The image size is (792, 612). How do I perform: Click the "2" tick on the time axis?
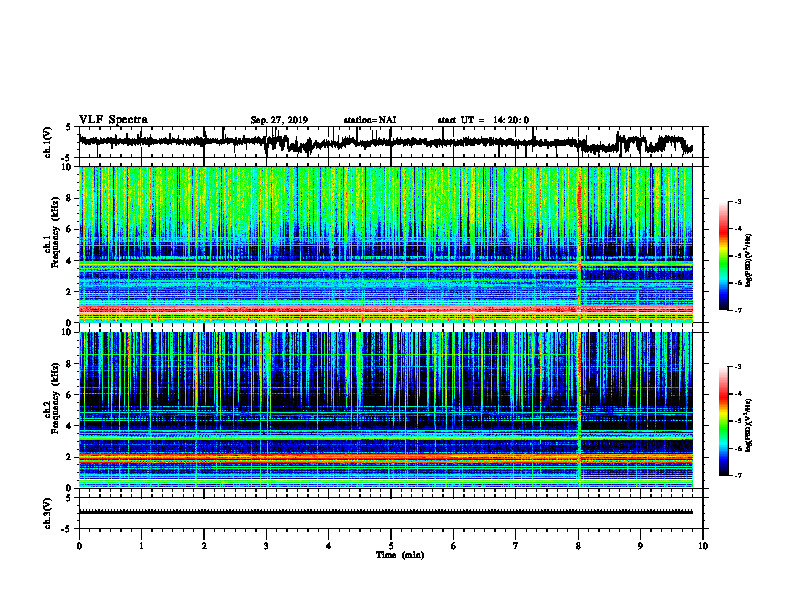click(204, 546)
